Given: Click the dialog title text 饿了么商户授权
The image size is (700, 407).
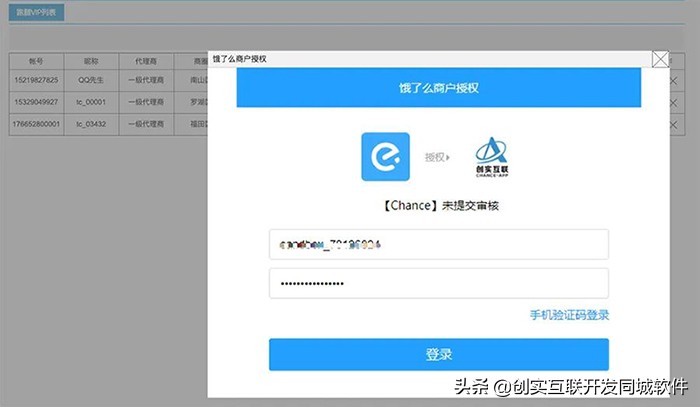Looking at the screenshot, I should point(239,59).
